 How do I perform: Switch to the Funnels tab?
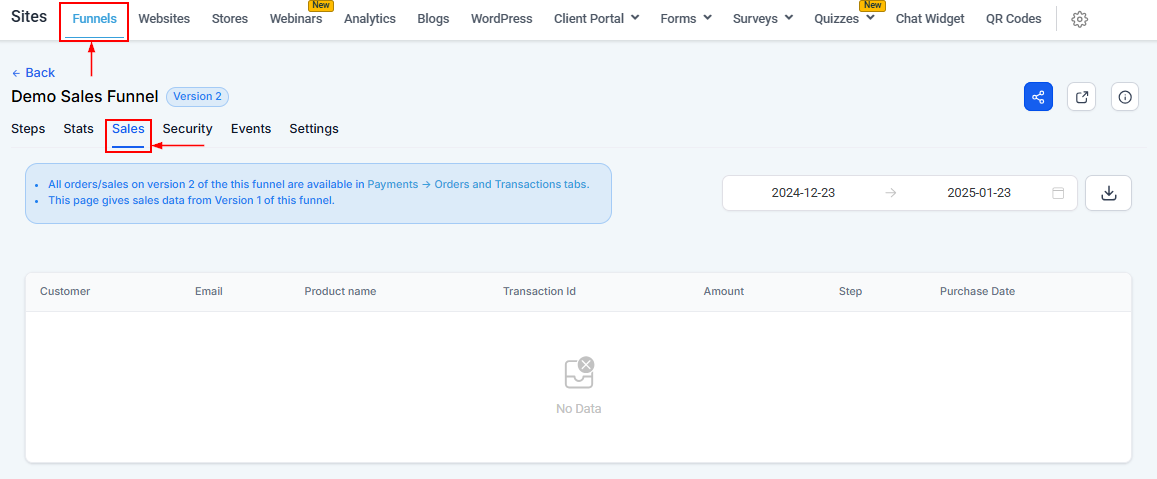pyautogui.click(x=94, y=19)
